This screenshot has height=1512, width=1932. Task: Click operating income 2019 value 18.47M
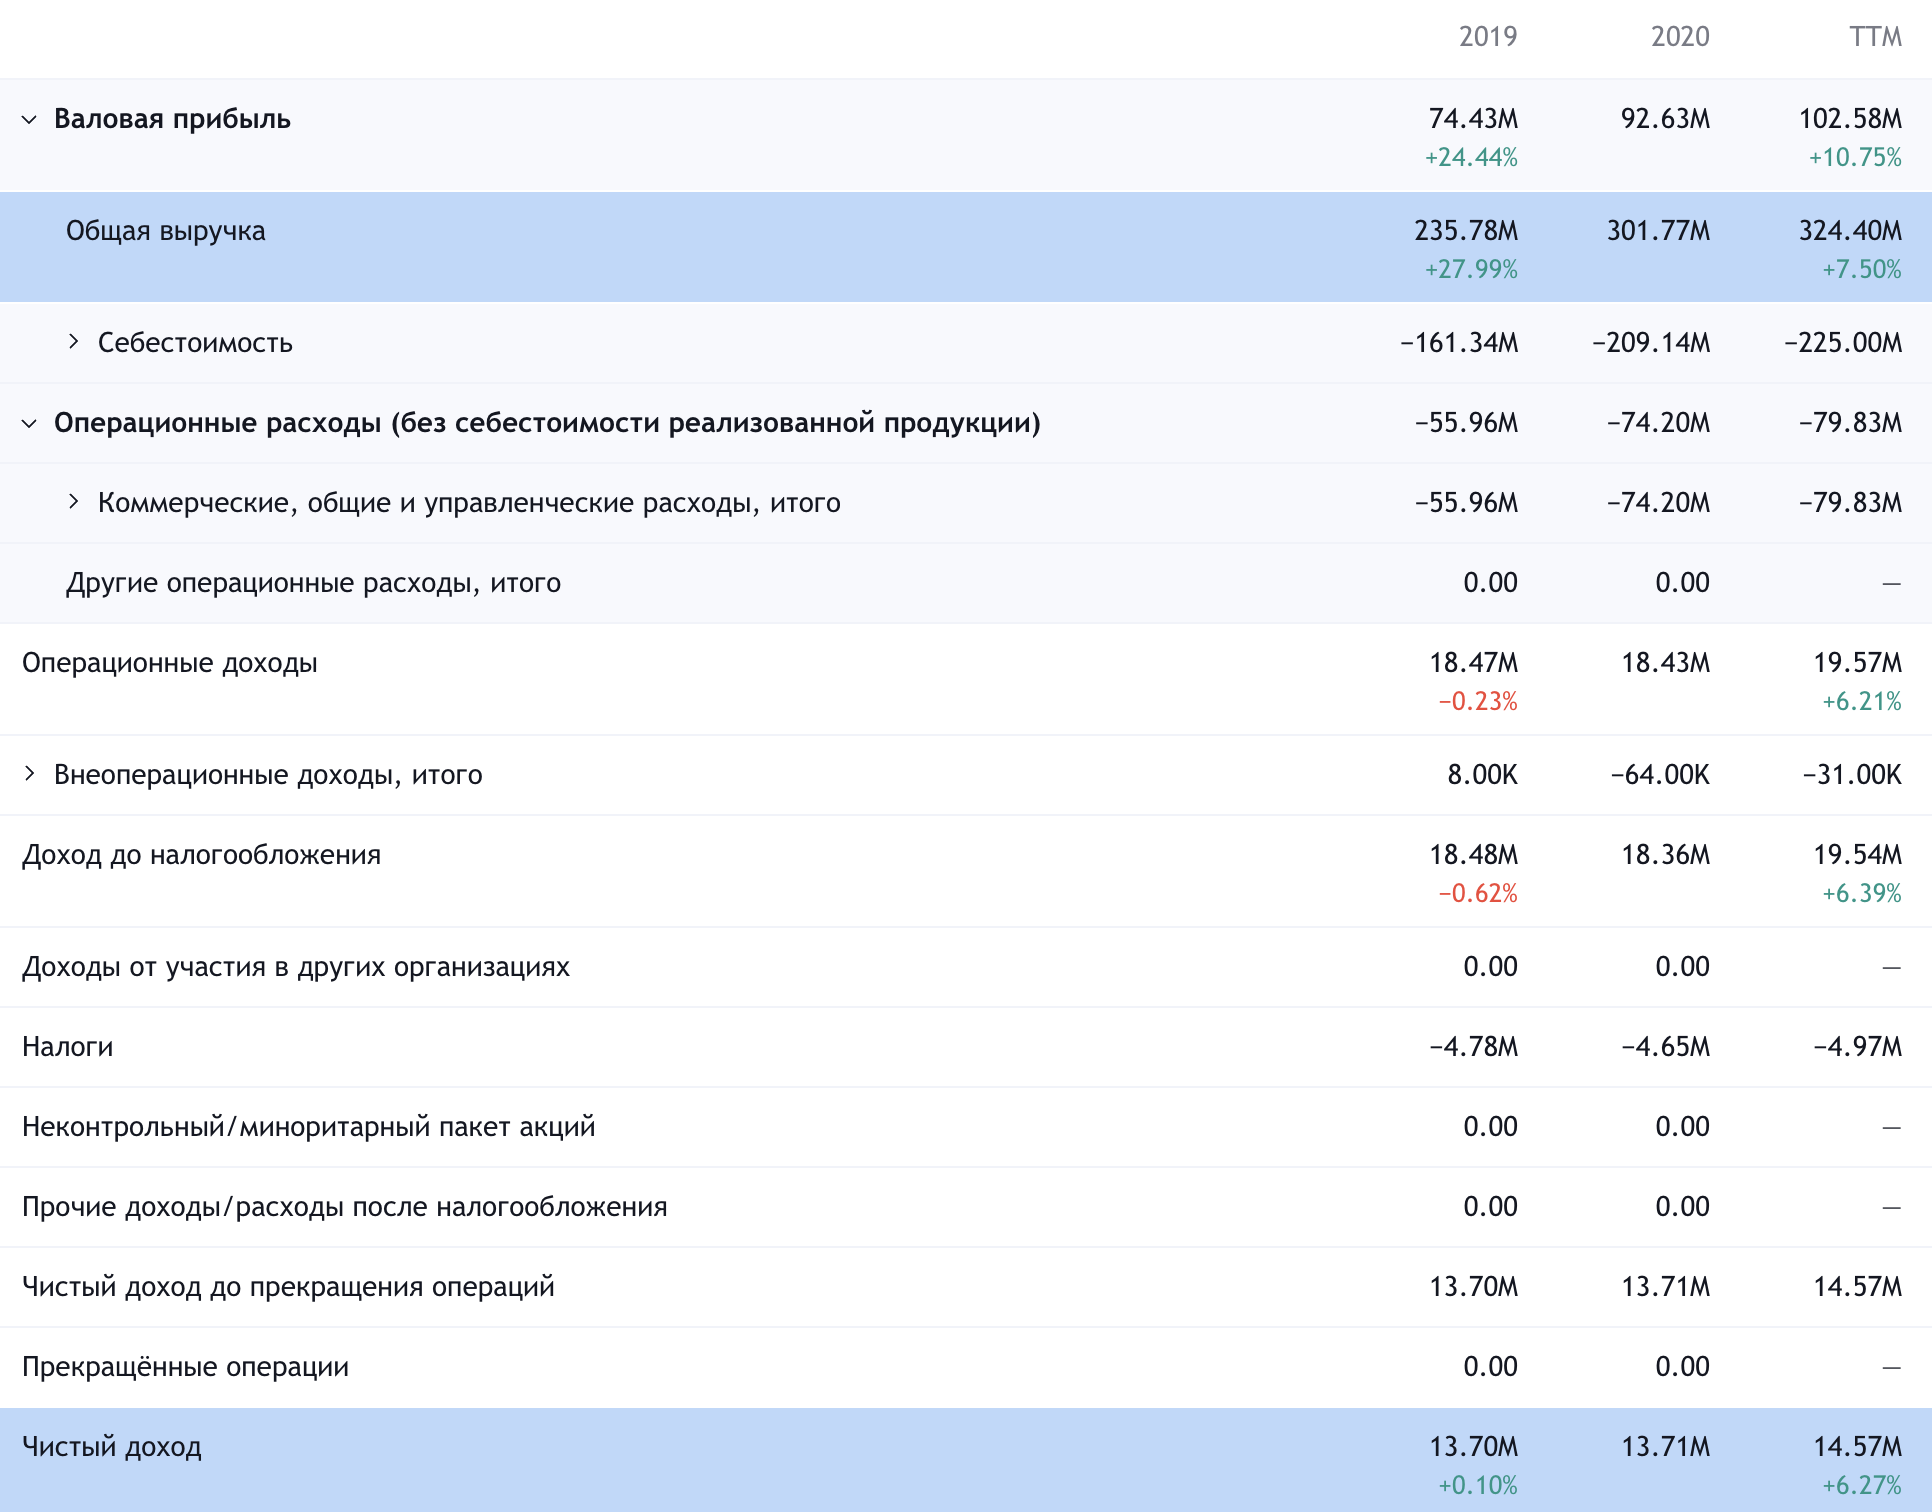coord(1473,663)
